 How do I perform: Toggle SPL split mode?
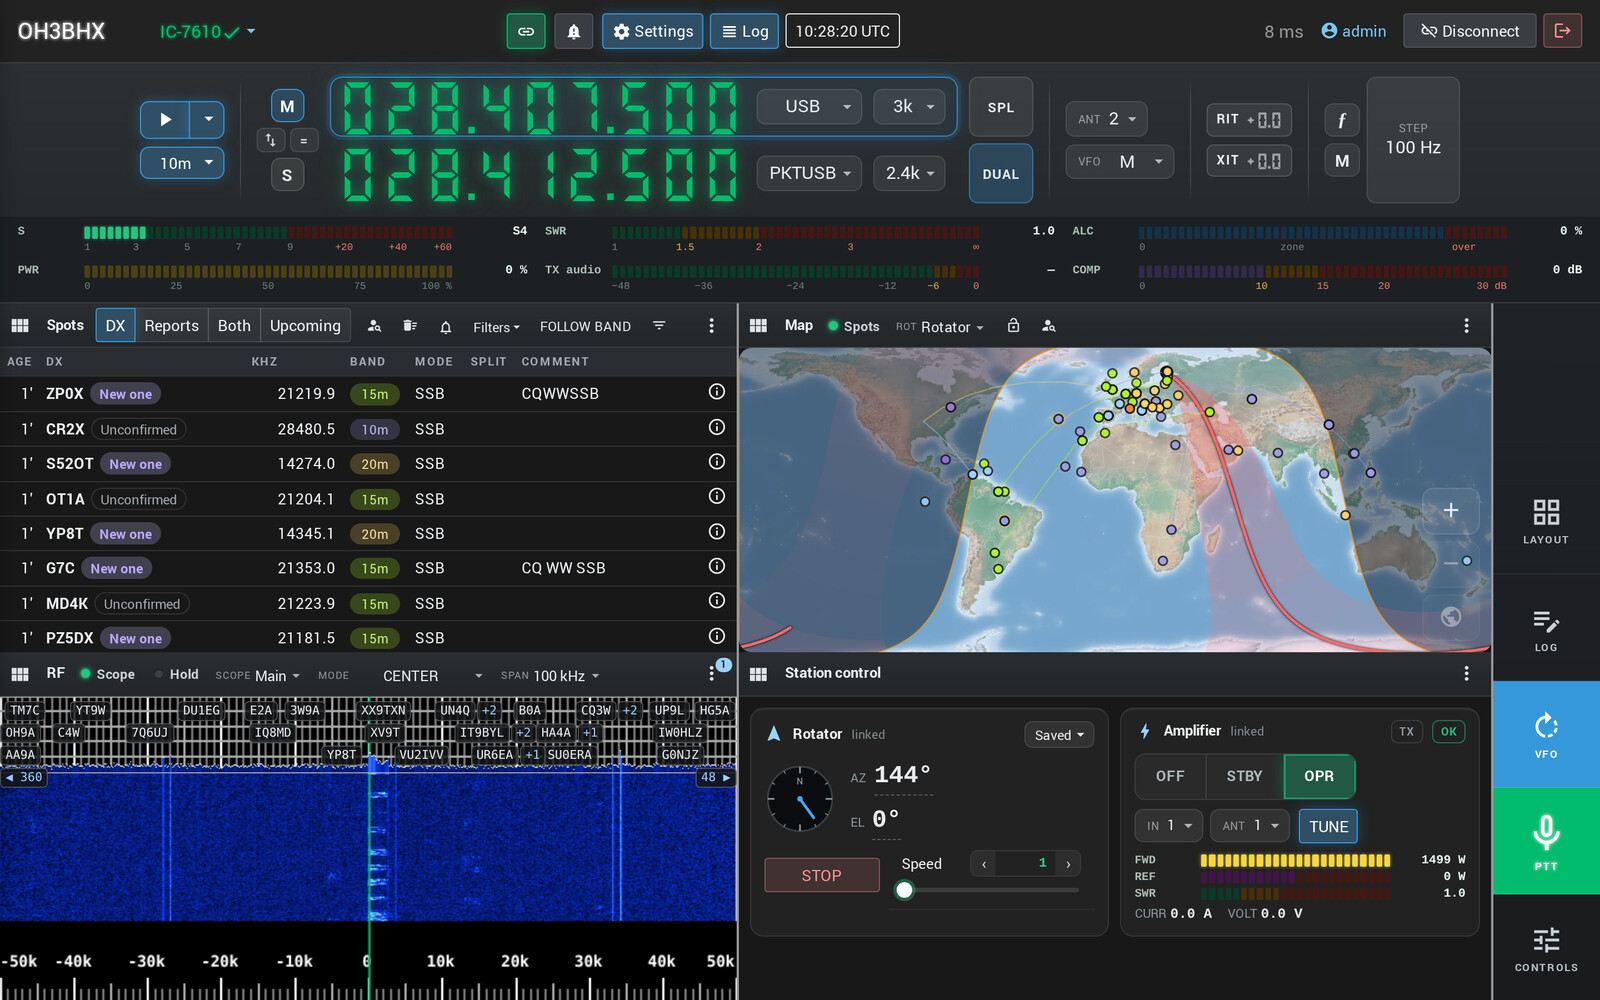point(1001,107)
